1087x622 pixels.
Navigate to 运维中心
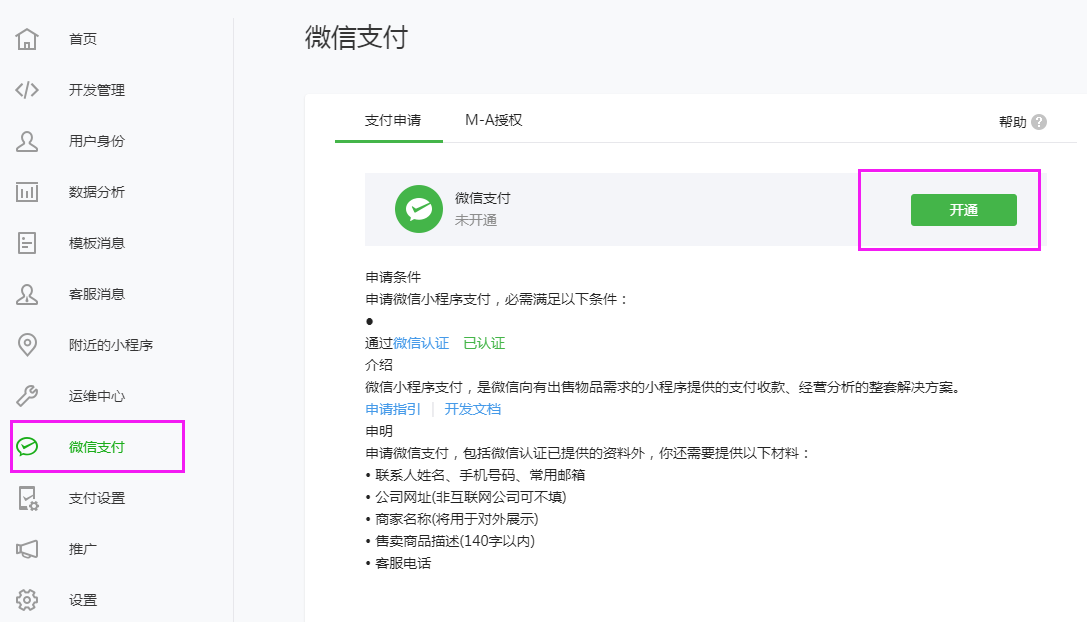pyautogui.click(x=96, y=396)
